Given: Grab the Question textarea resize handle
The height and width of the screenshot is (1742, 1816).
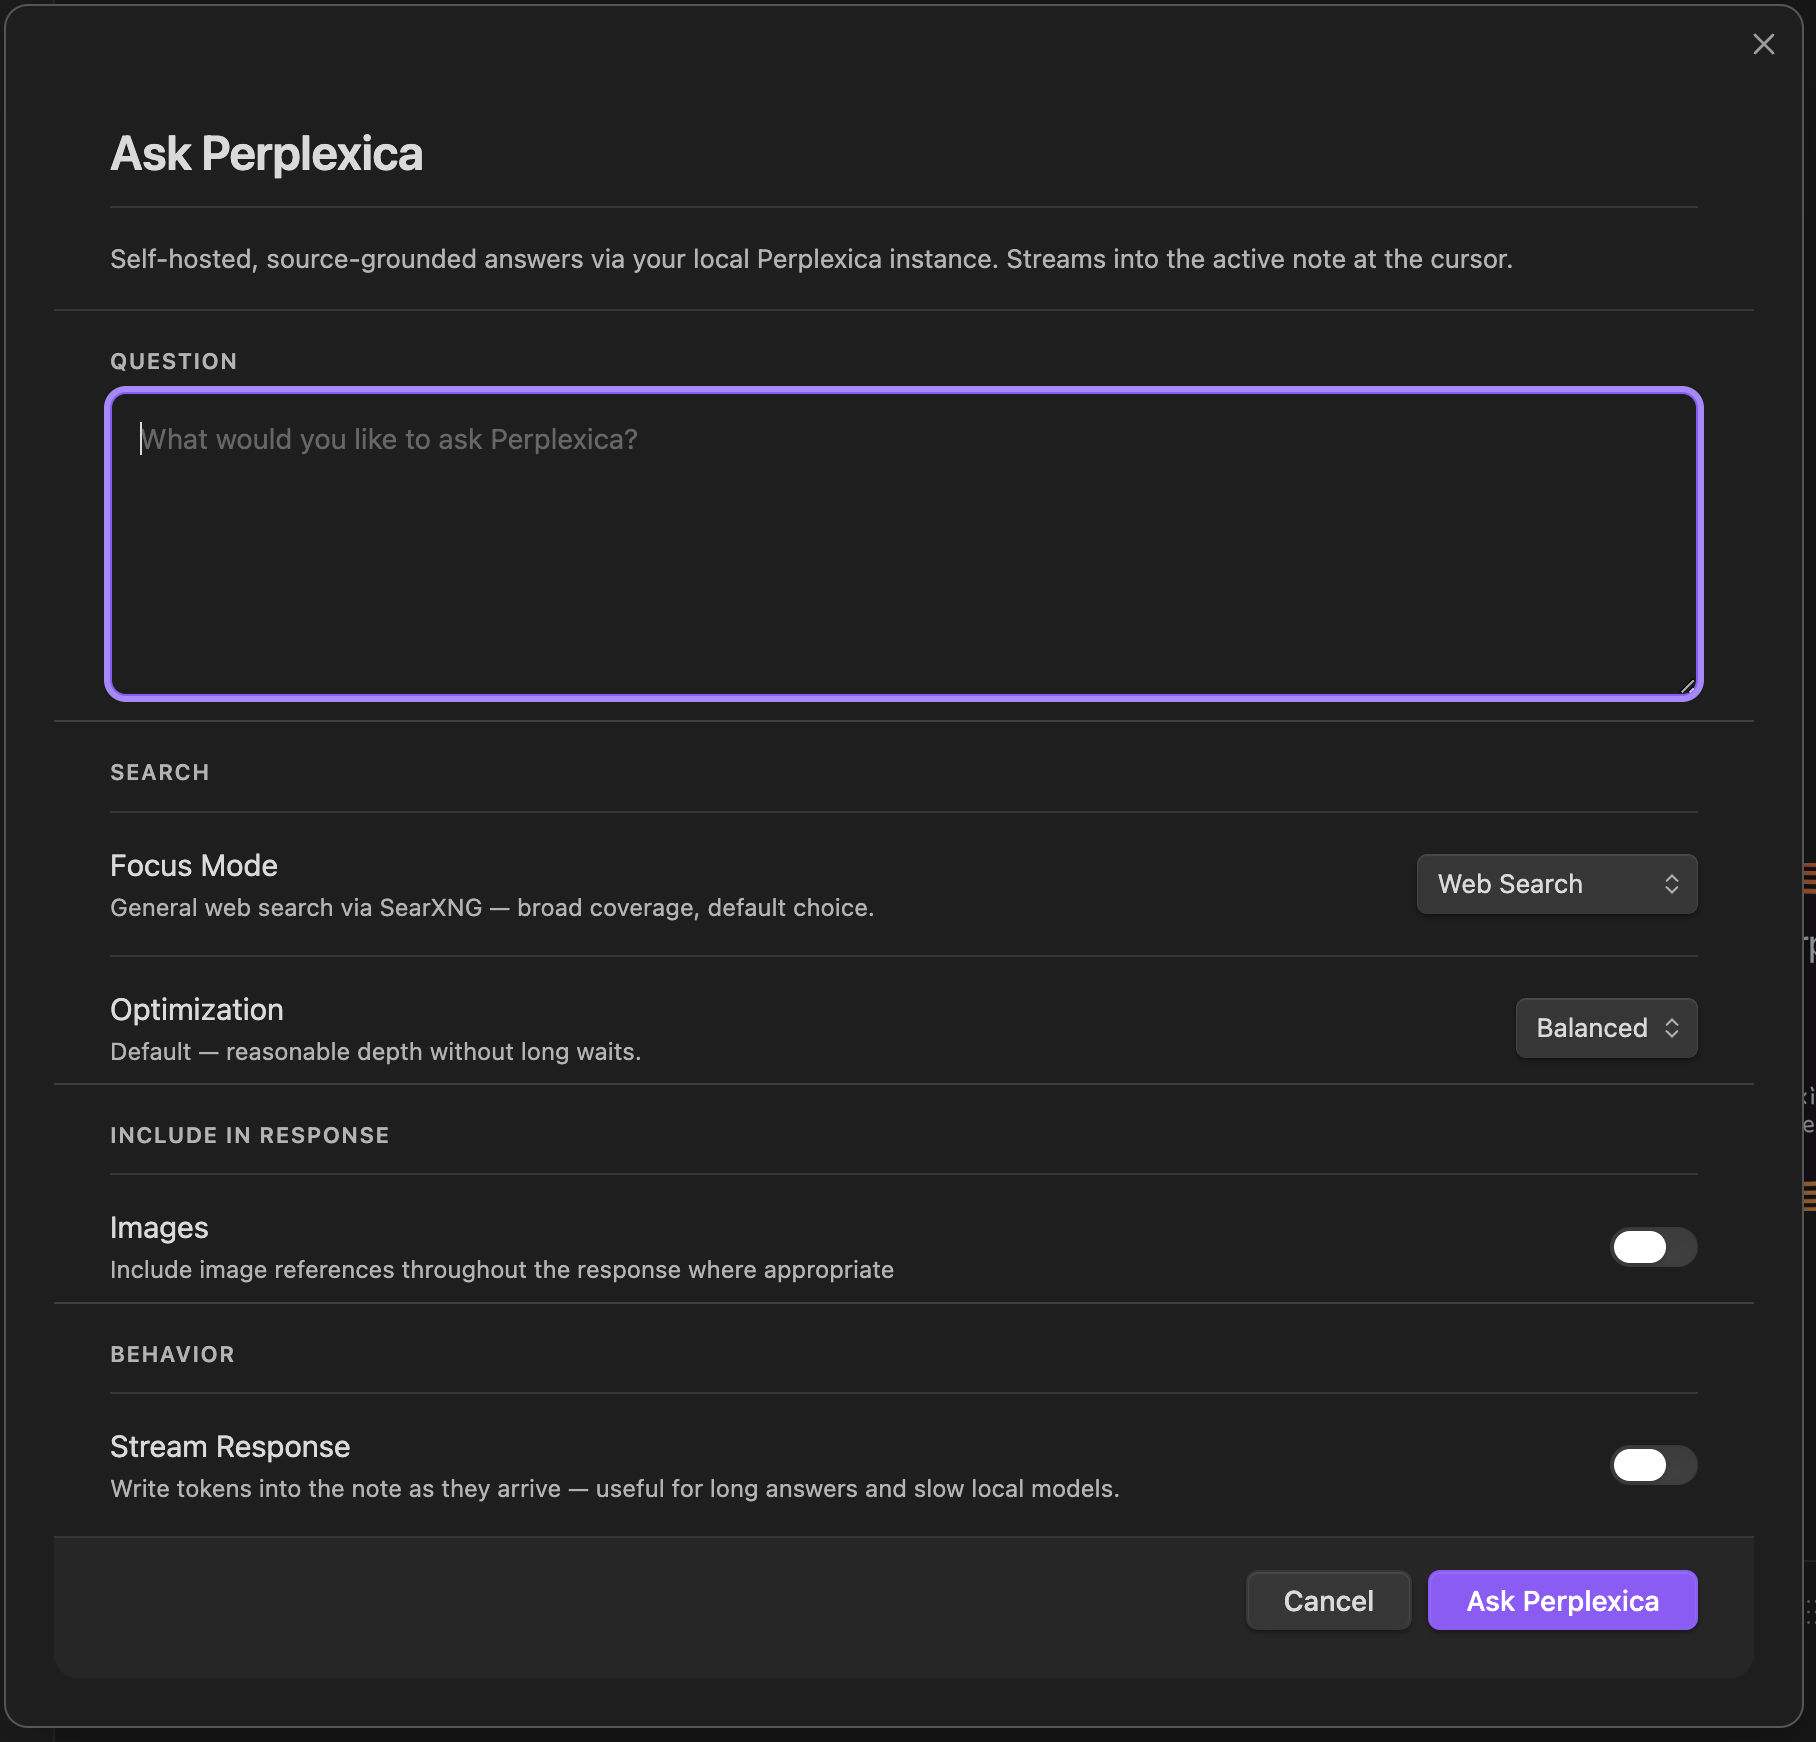Looking at the screenshot, I should 1687,686.
